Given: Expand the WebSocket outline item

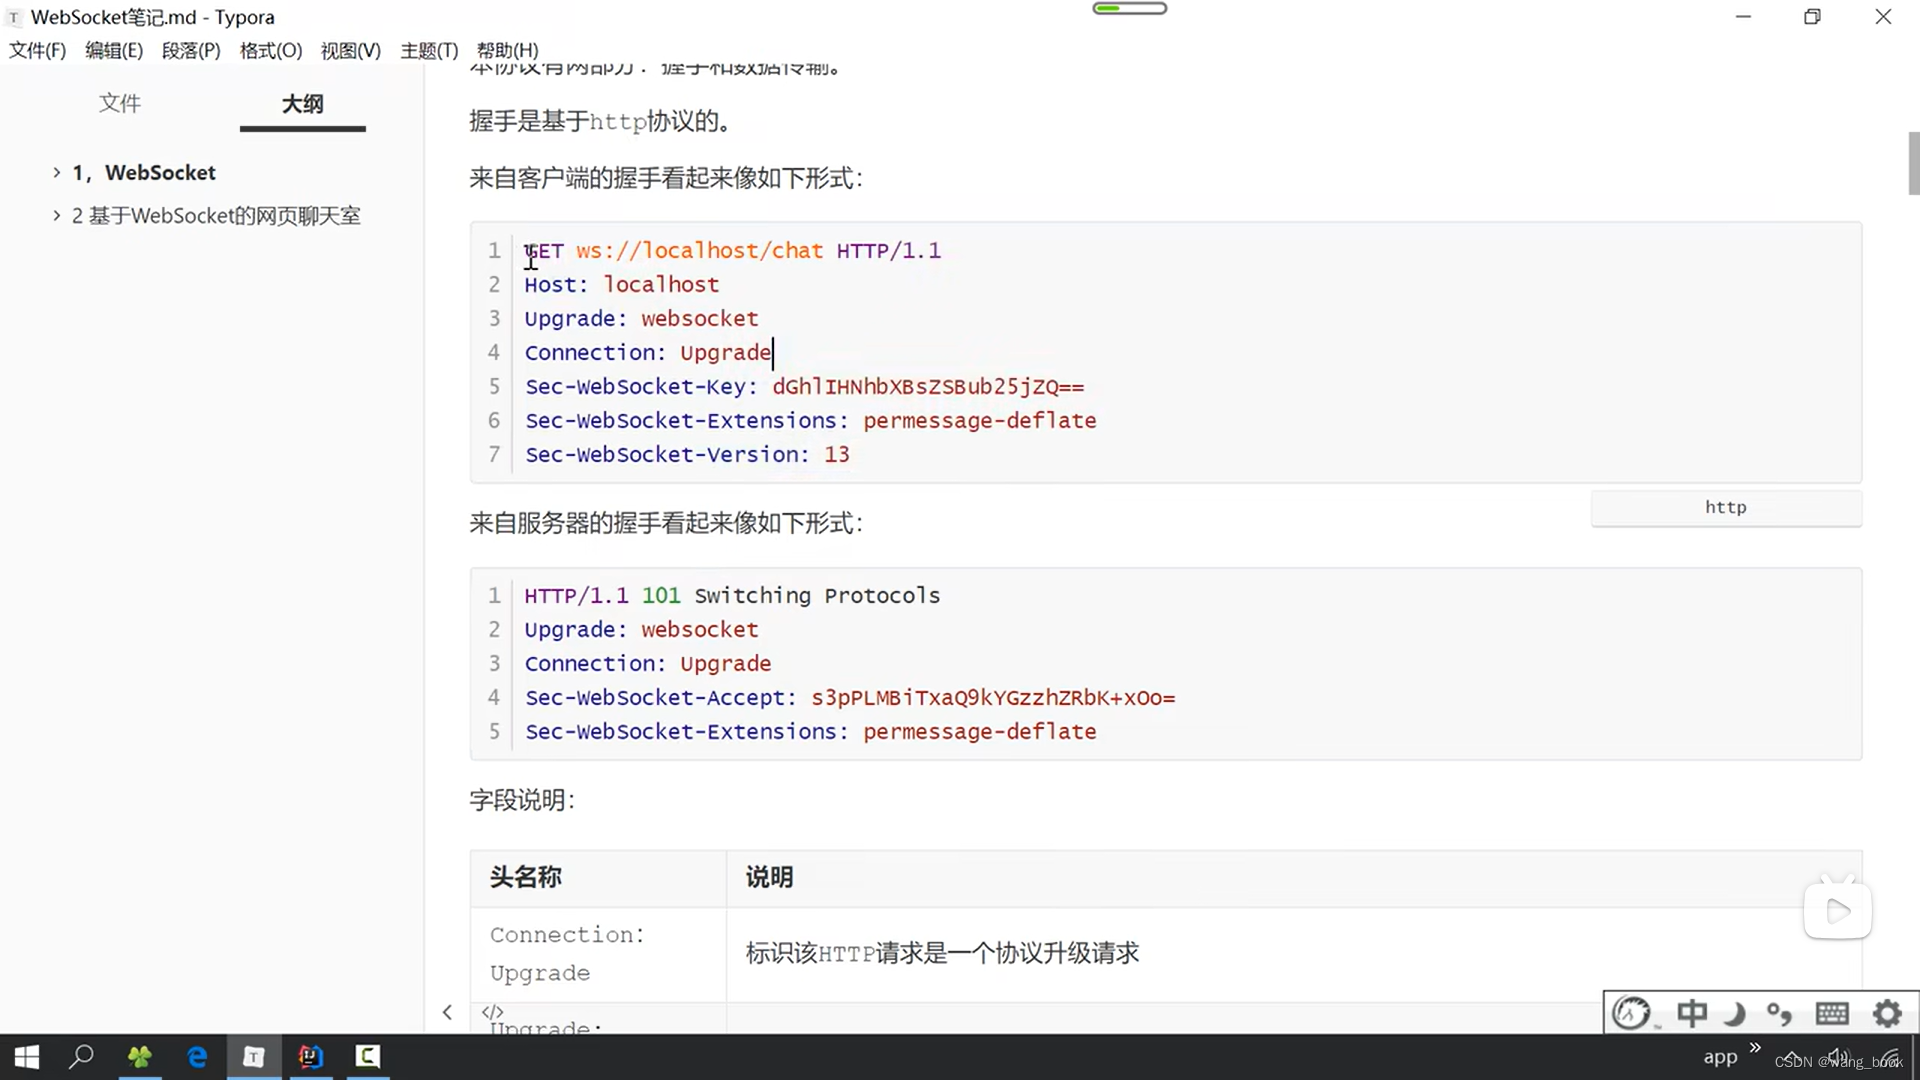Looking at the screenshot, I should [57, 172].
